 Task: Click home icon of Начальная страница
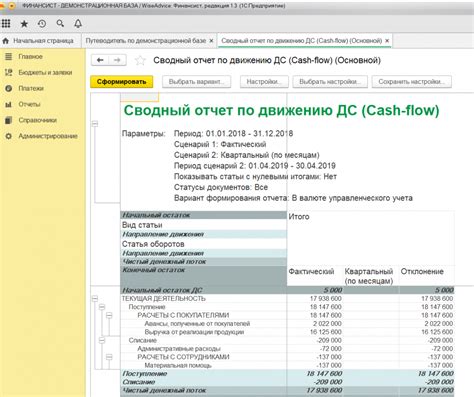pos(6,41)
